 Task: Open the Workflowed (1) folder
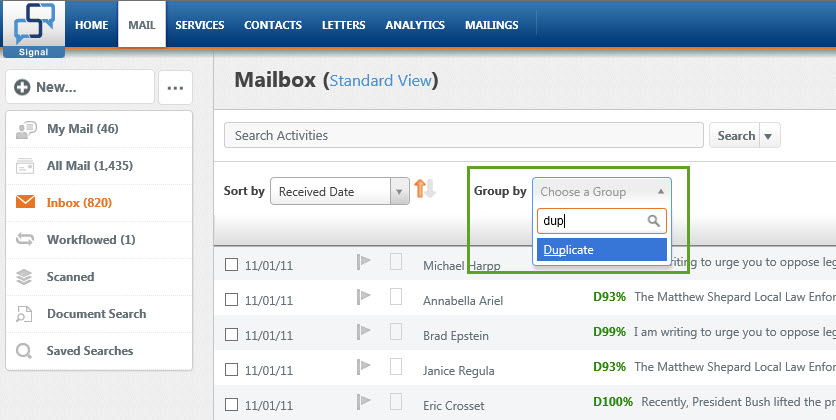(99, 240)
